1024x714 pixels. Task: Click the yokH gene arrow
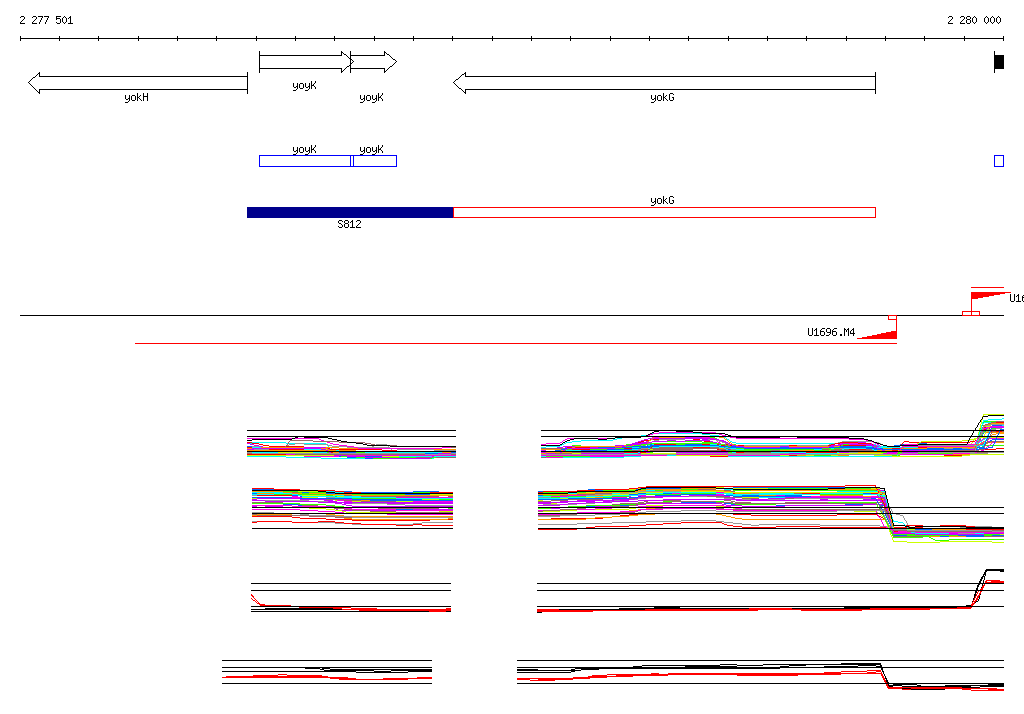click(x=138, y=83)
